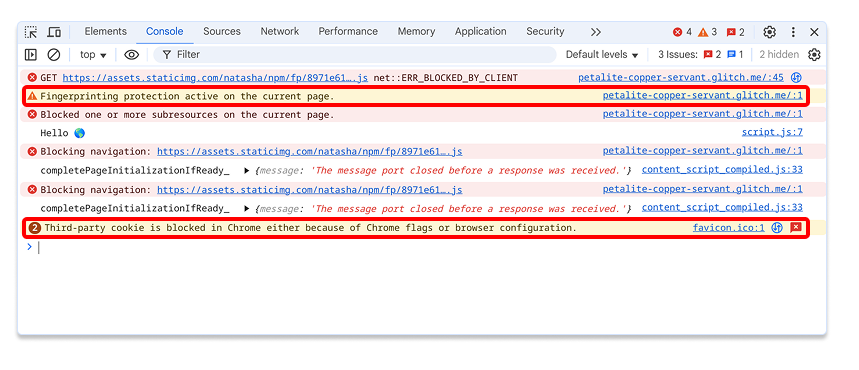Click the issues count badge in tab bar

point(735,32)
